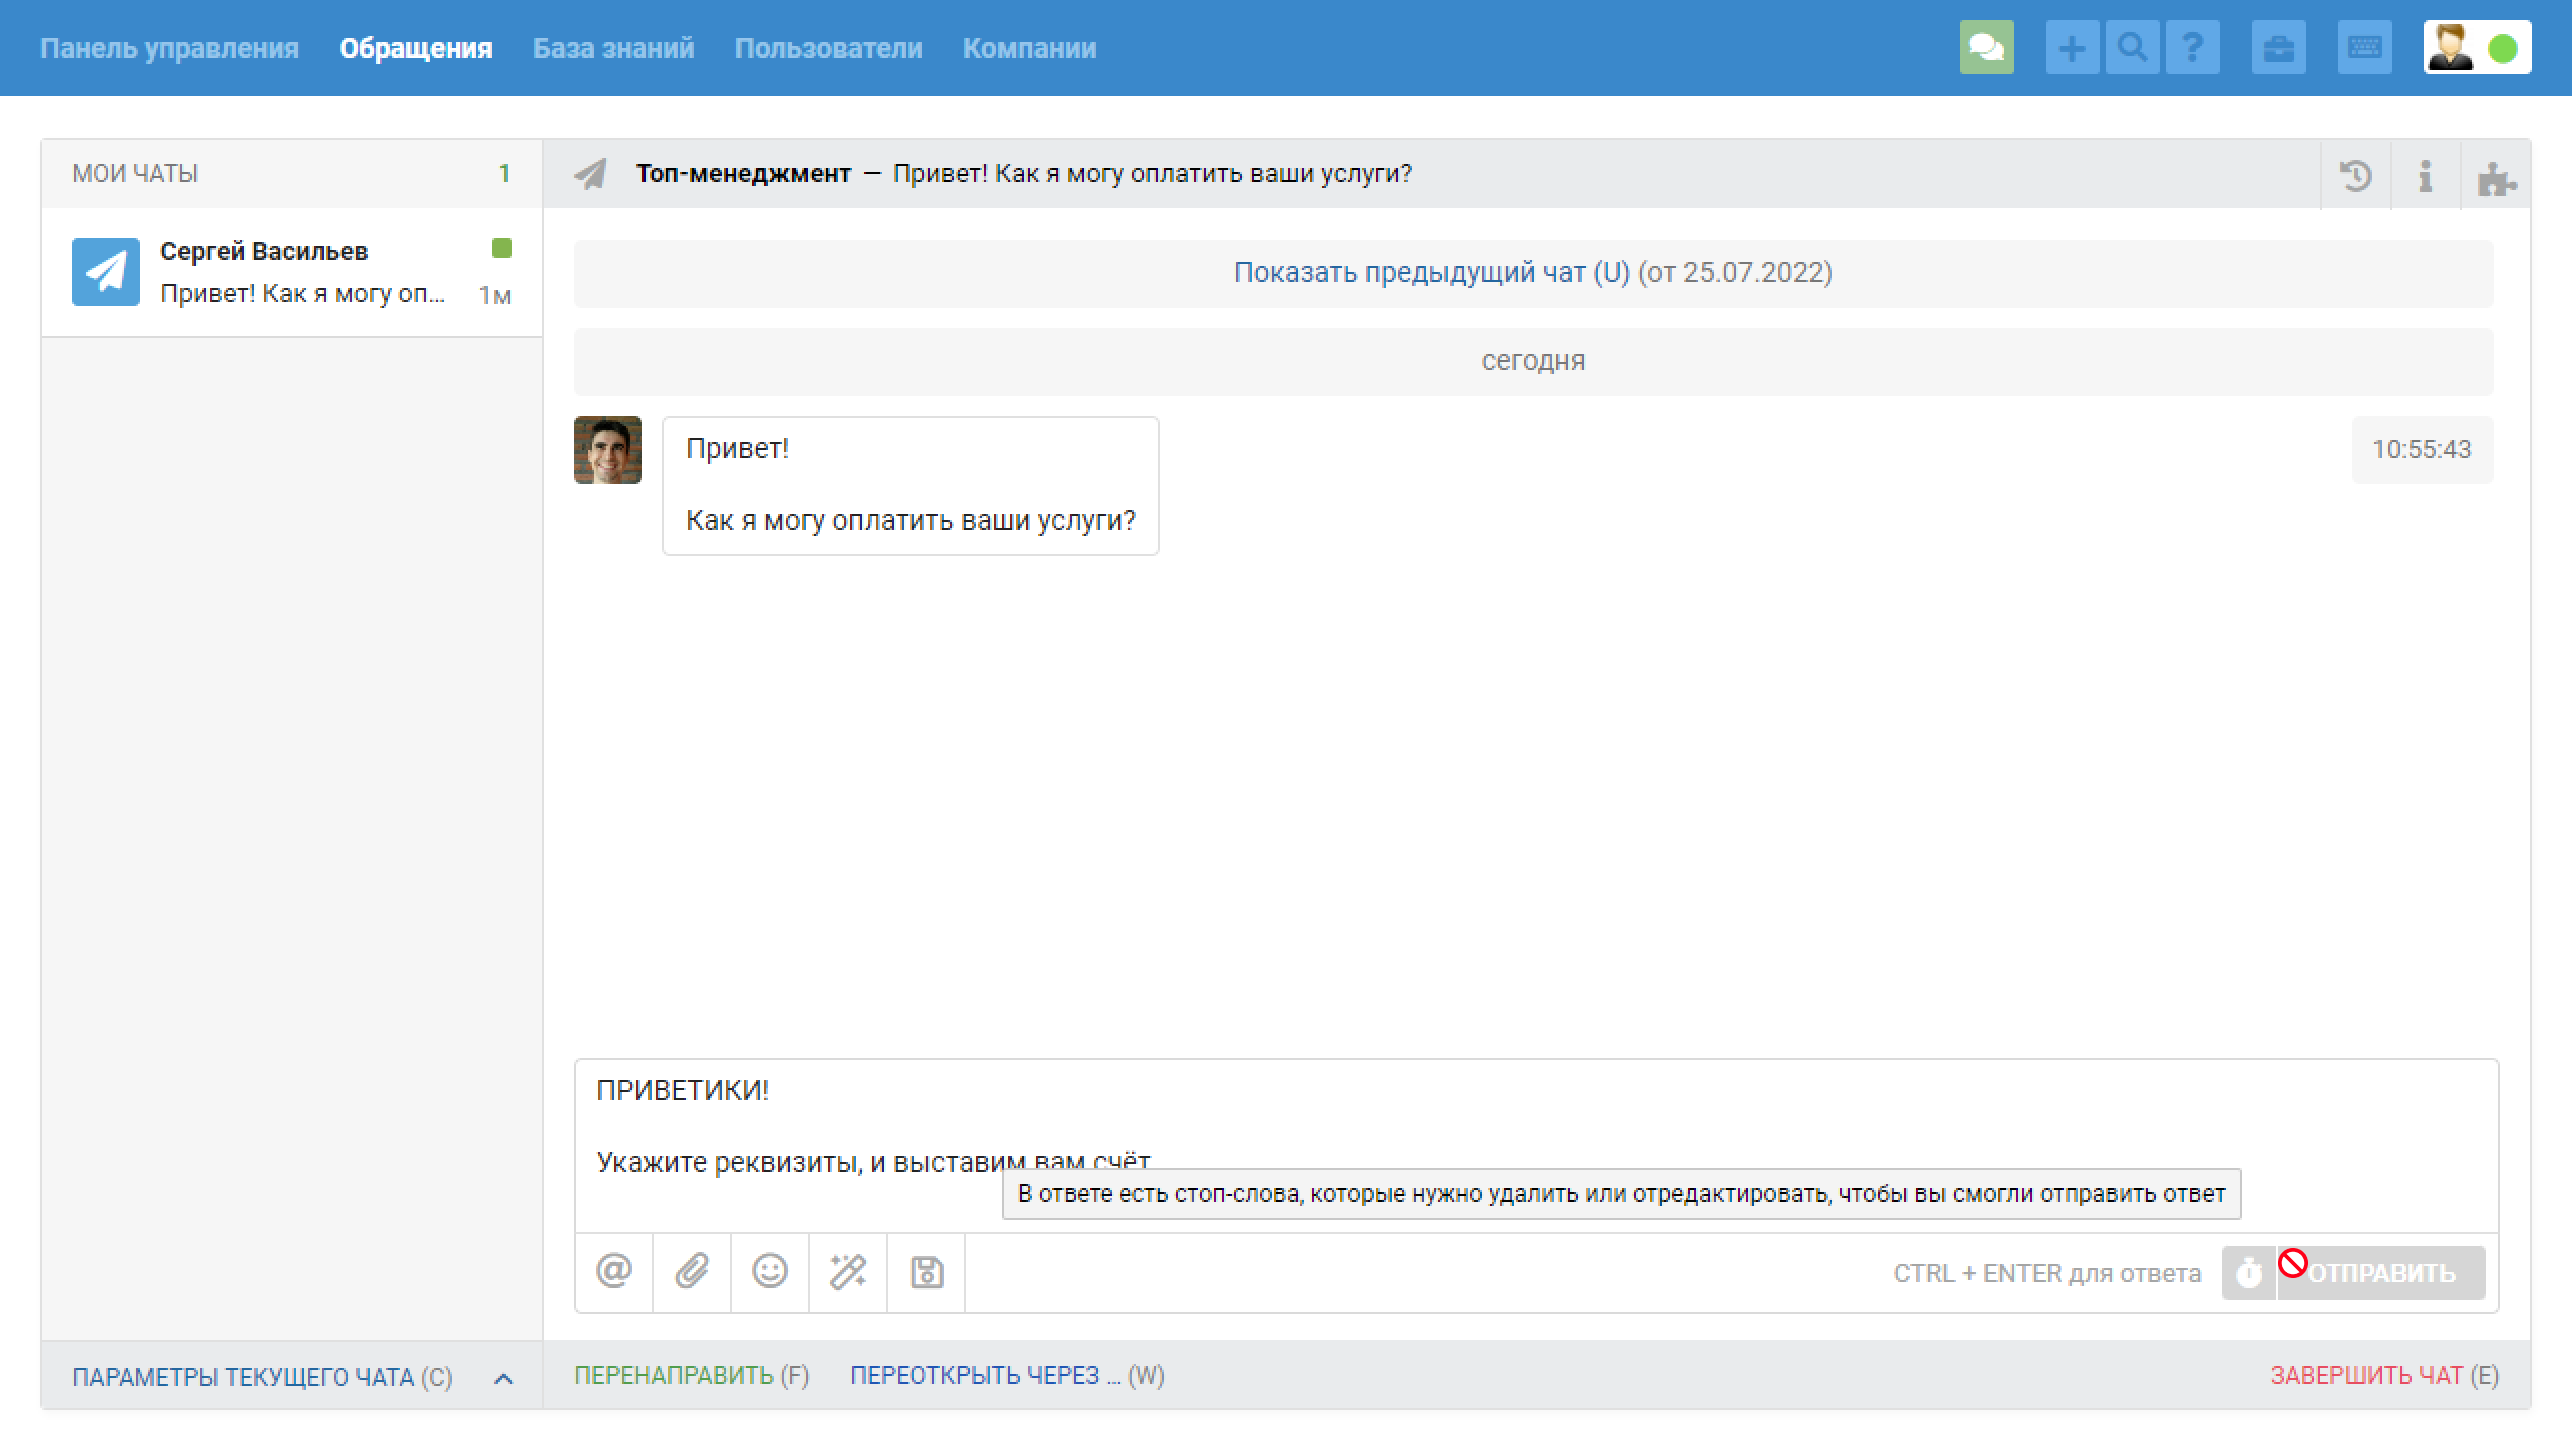Click chevron next to chat parameters
The width and height of the screenshot is (2572, 1448).
pos(504,1379)
